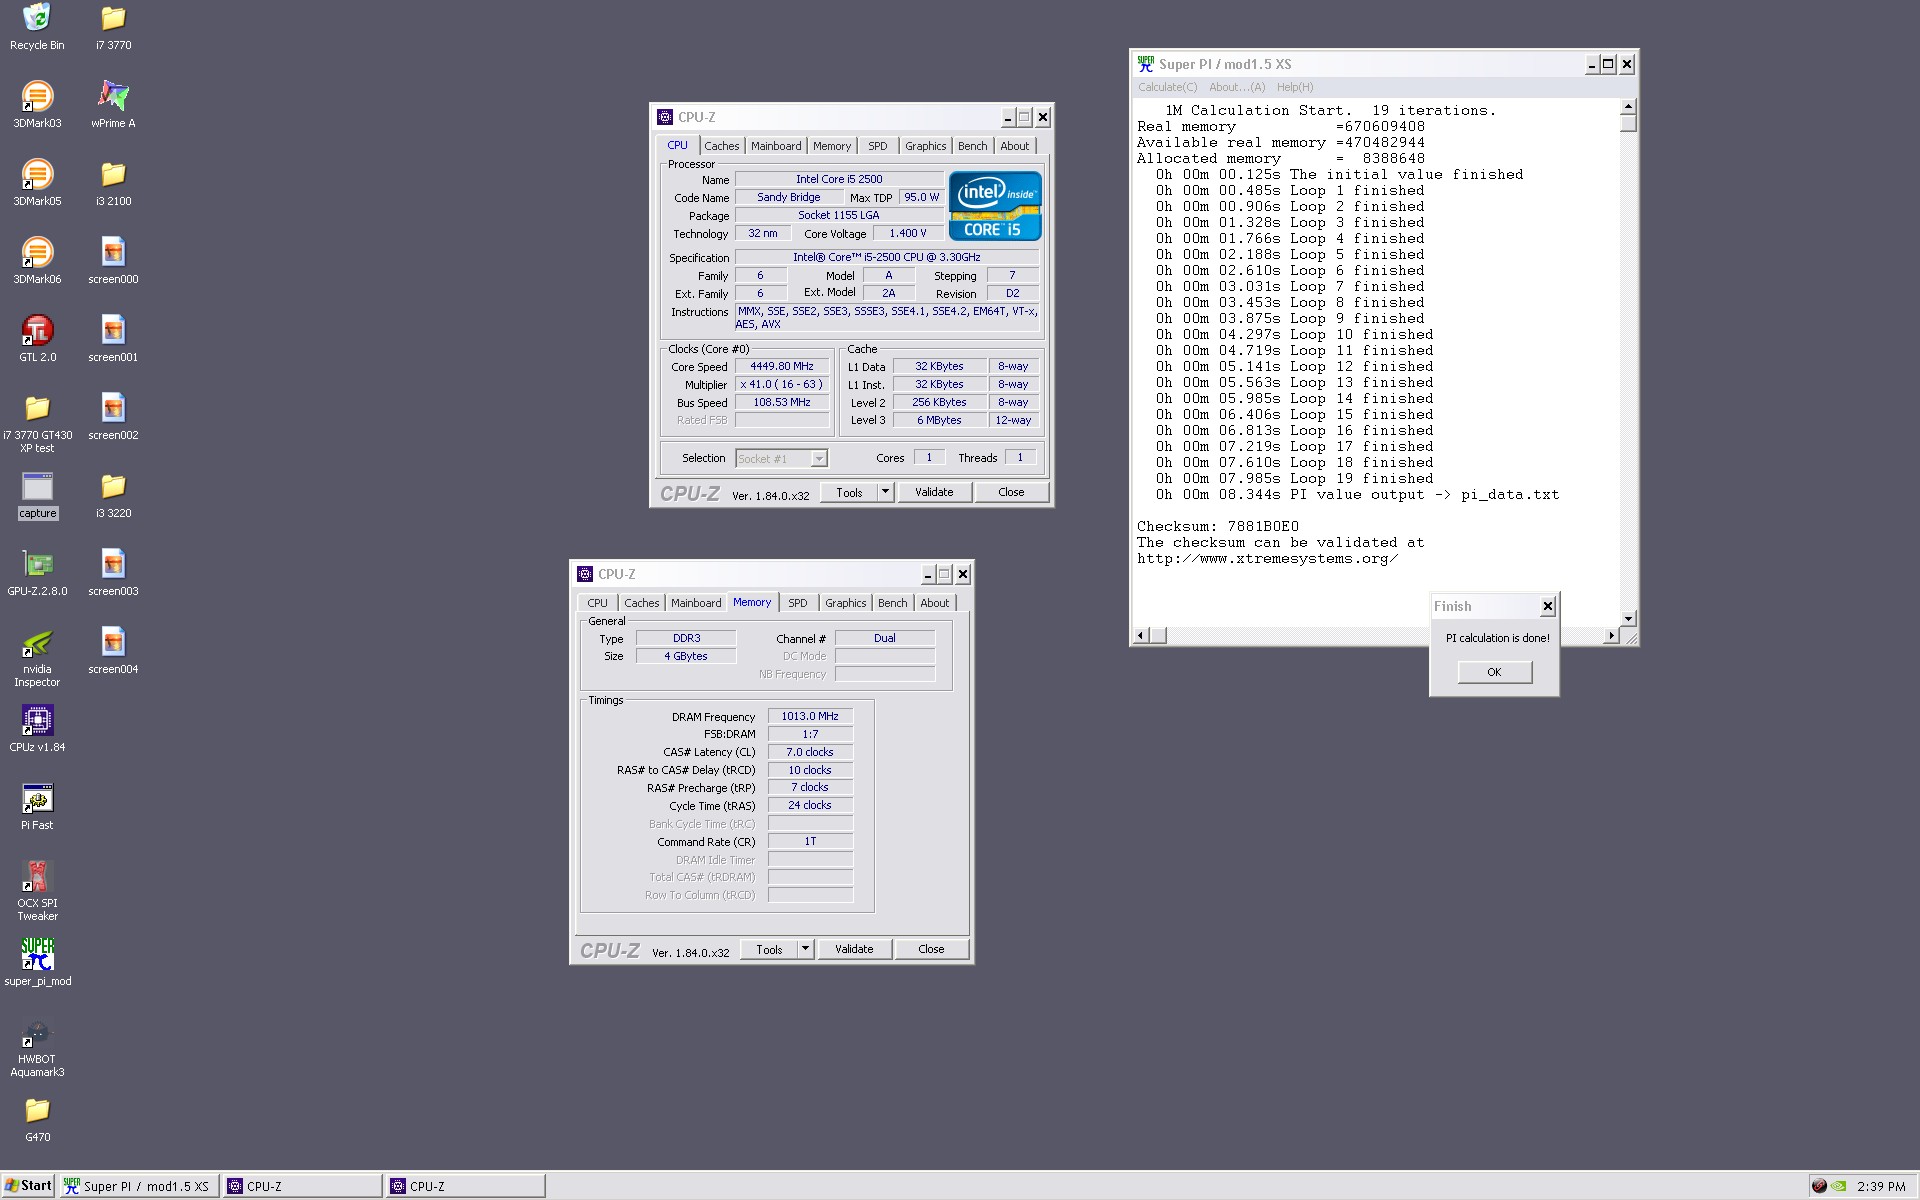This screenshot has height=1200, width=1920.
Task: Open the i7 3770 folder icon
Action: [x=113, y=27]
